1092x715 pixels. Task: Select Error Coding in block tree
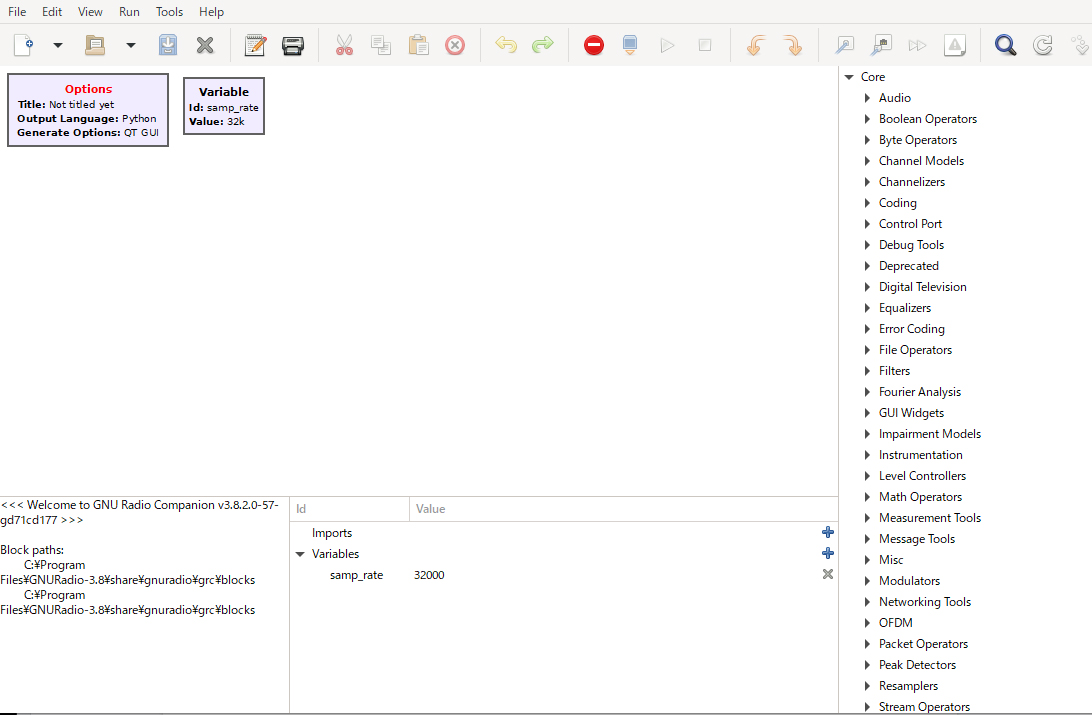click(912, 329)
